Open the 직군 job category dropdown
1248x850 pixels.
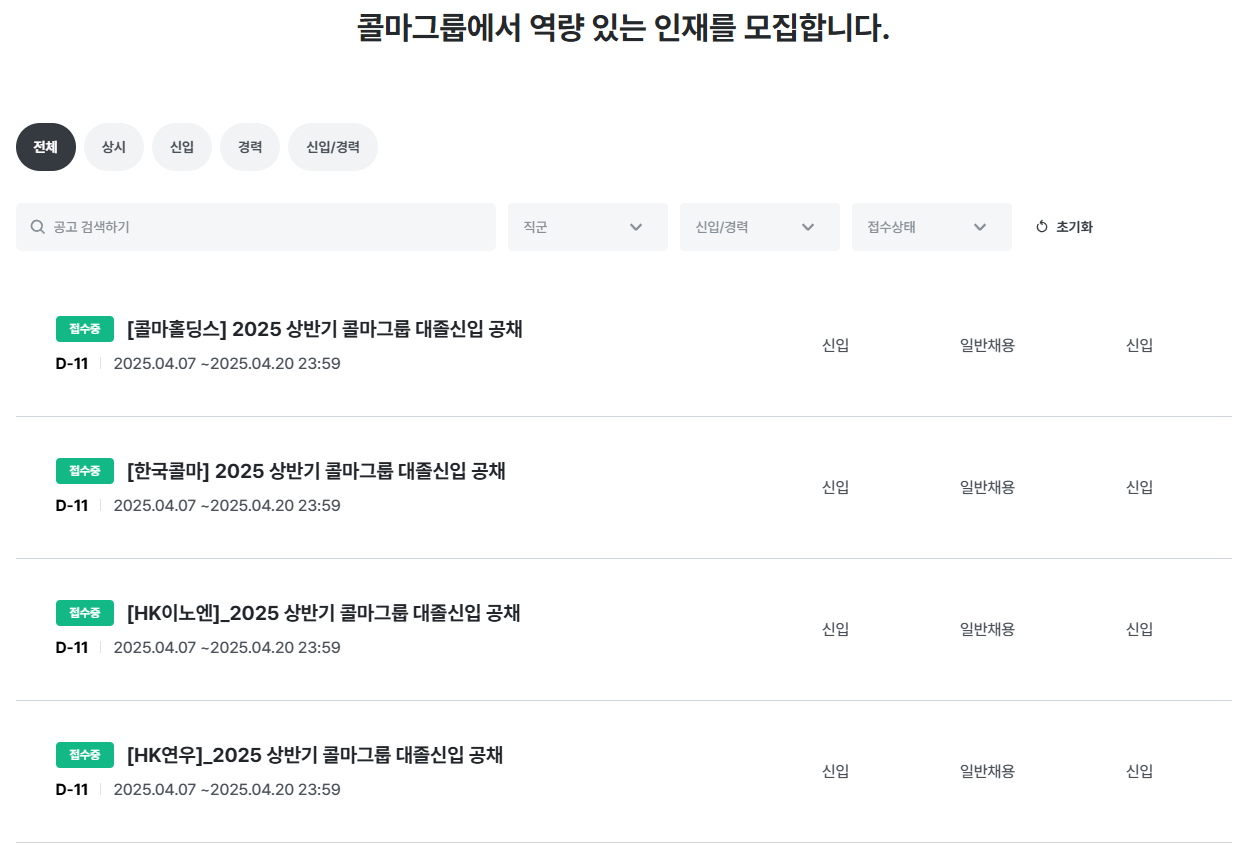click(x=587, y=227)
